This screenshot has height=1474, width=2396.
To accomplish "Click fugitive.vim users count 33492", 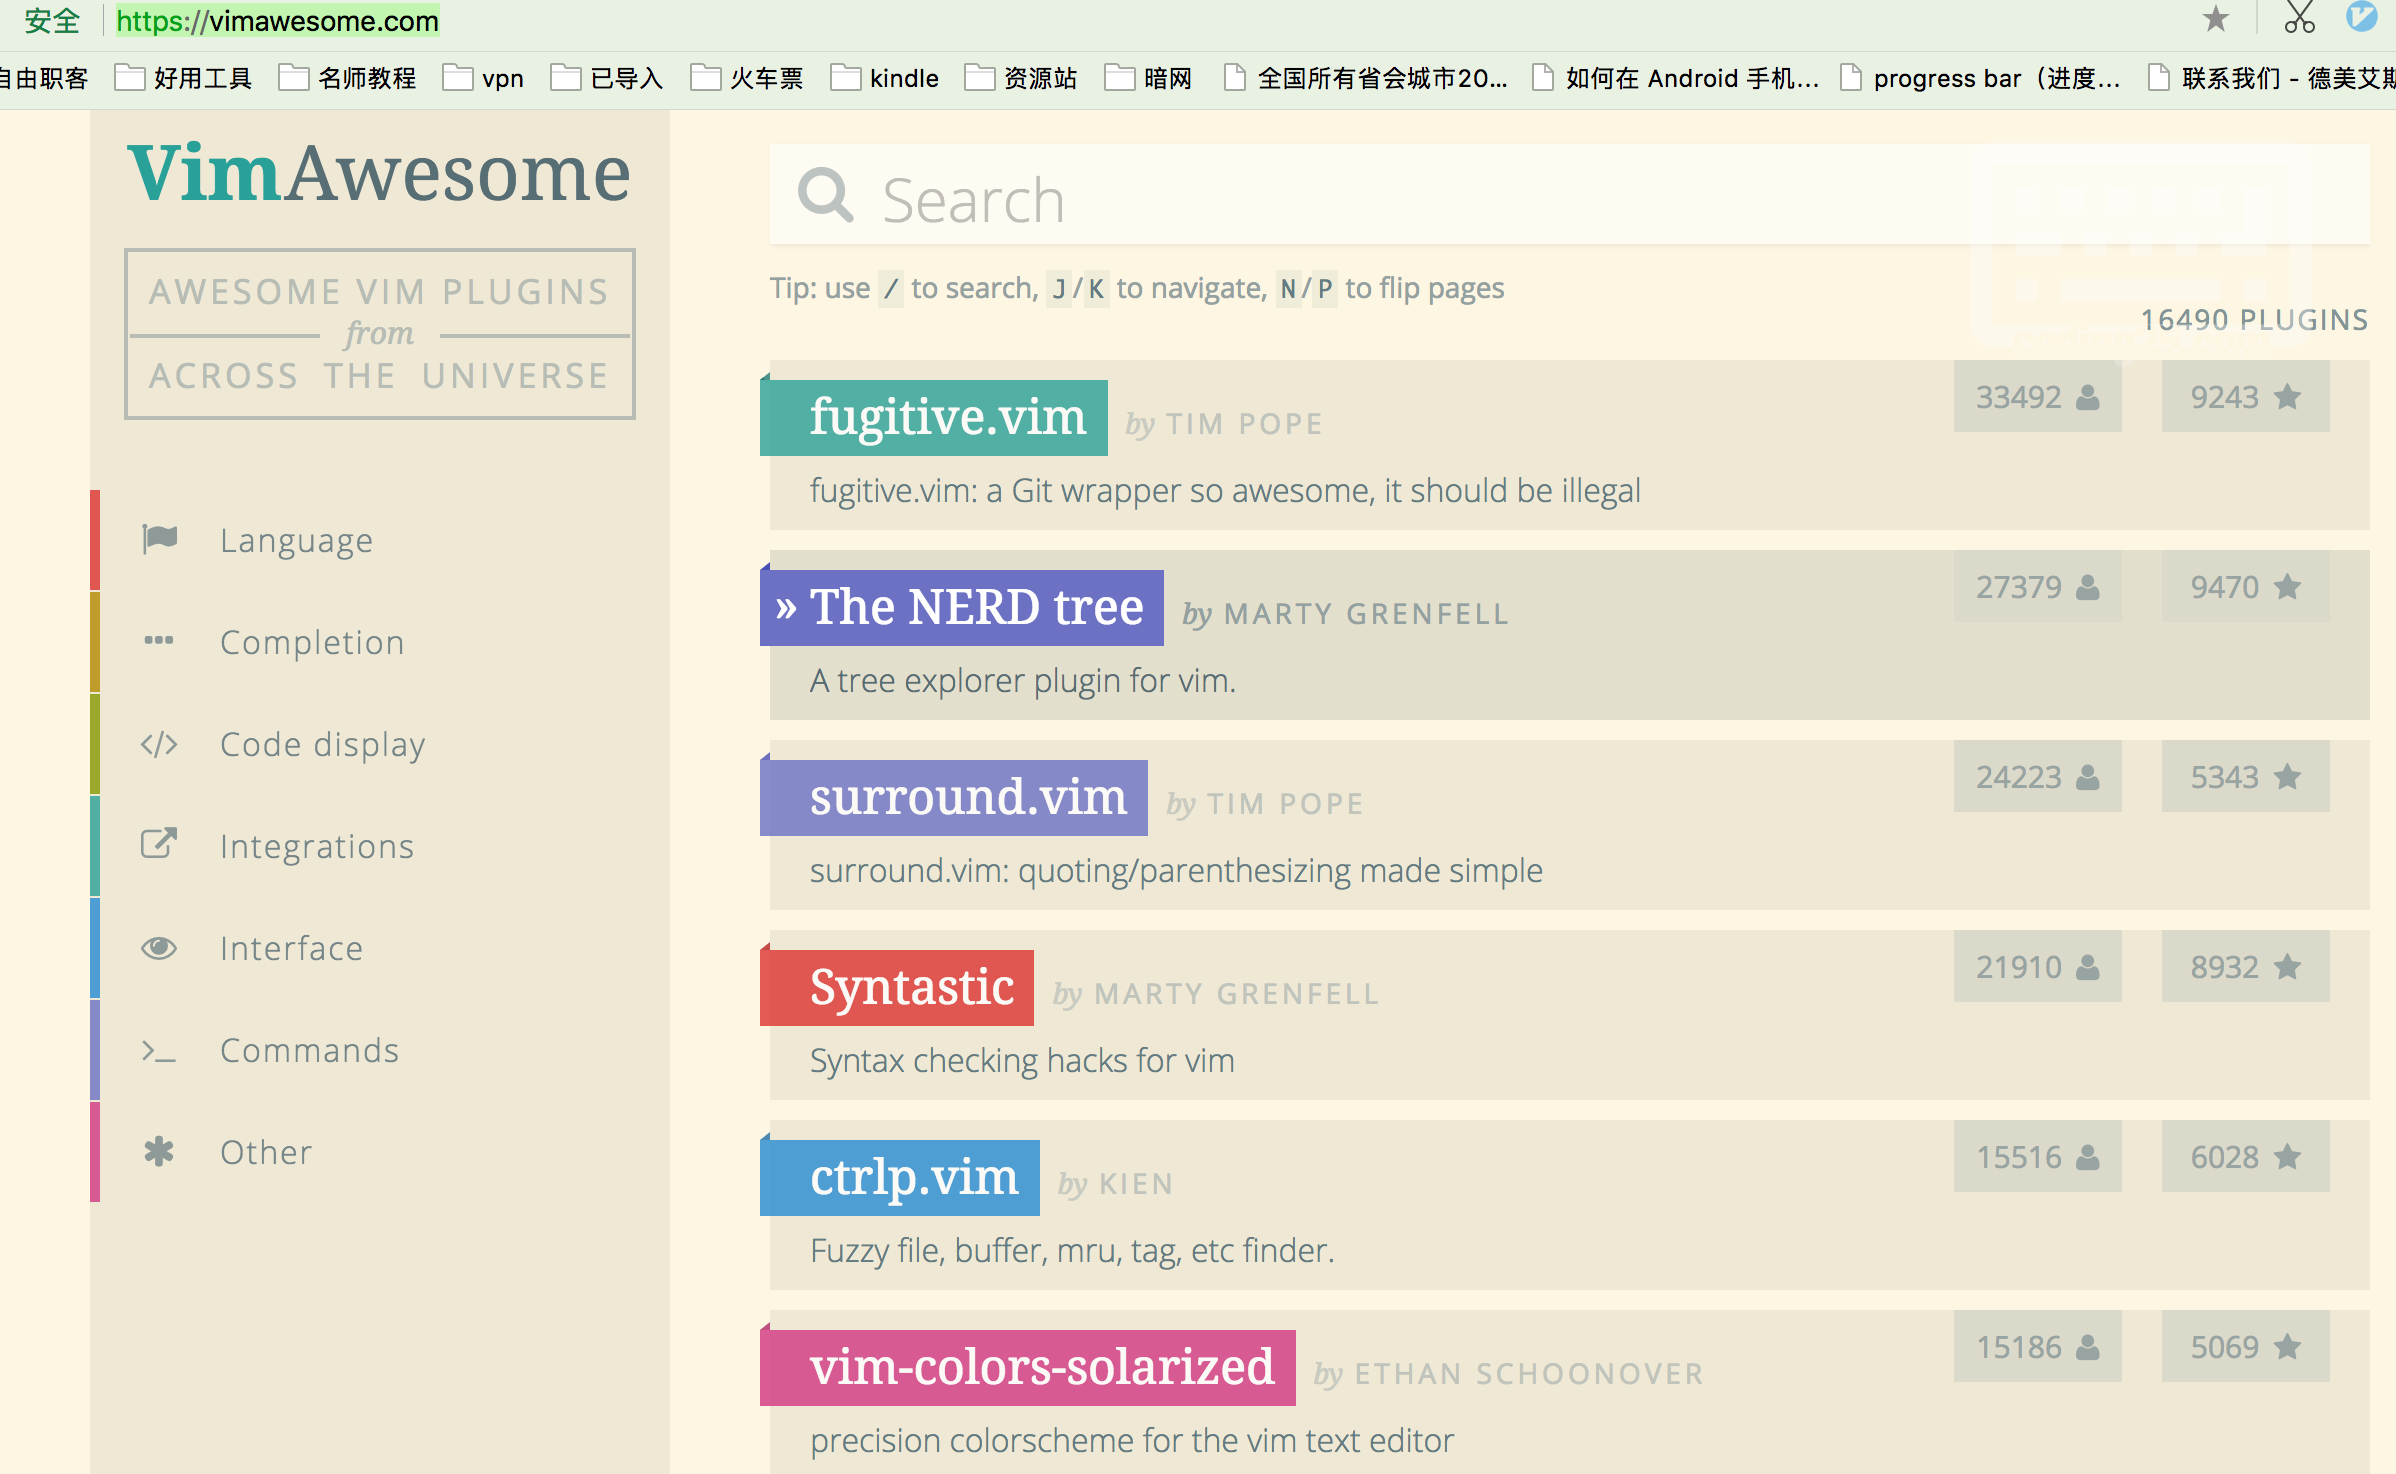I will click(2037, 397).
